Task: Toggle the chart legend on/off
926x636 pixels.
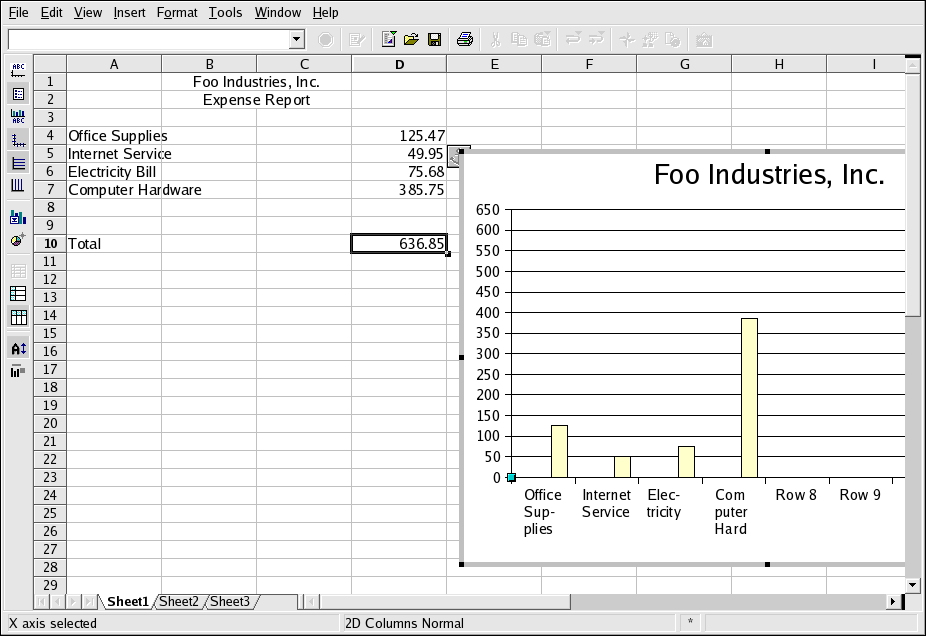Action: 18,94
